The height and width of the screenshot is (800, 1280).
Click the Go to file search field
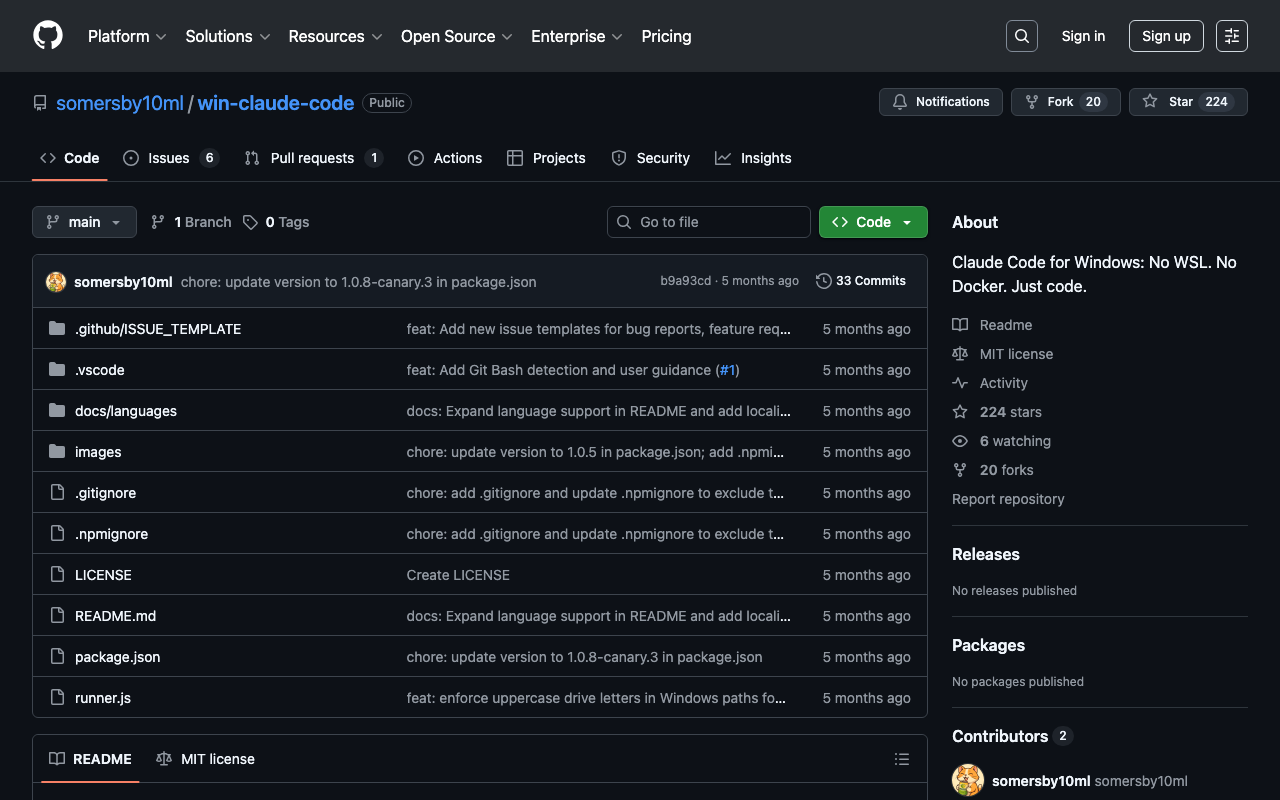coord(708,222)
